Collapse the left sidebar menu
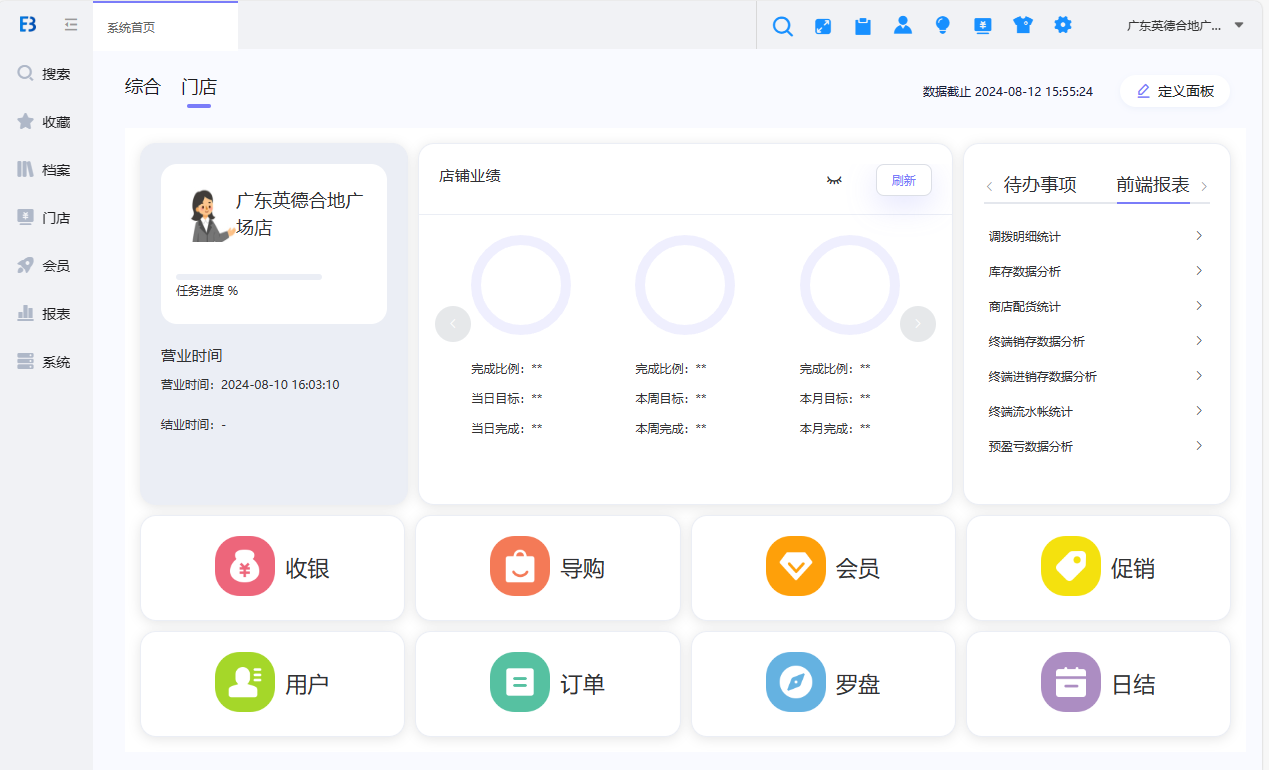The width and height of the screenshot is (1269, 770). [71, 25]
